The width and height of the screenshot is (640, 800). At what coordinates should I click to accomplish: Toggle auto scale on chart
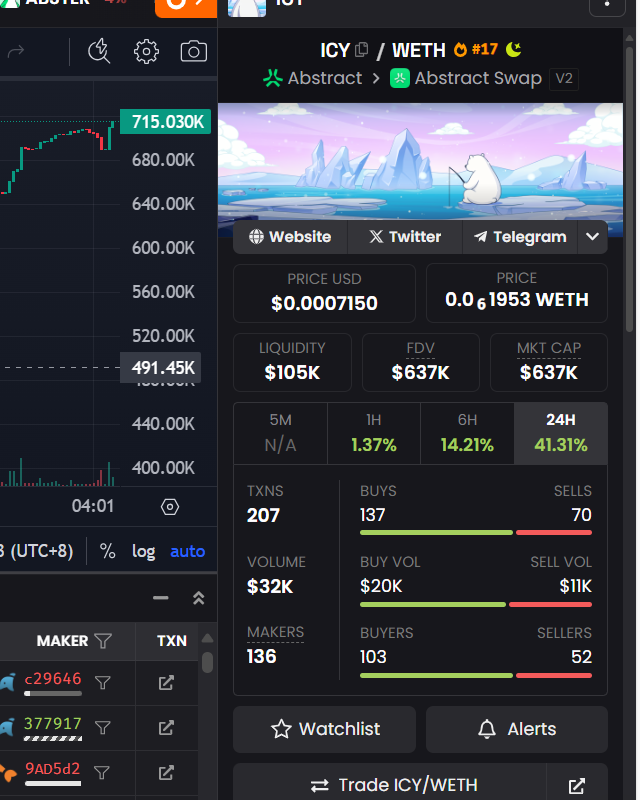click(187, 552)
